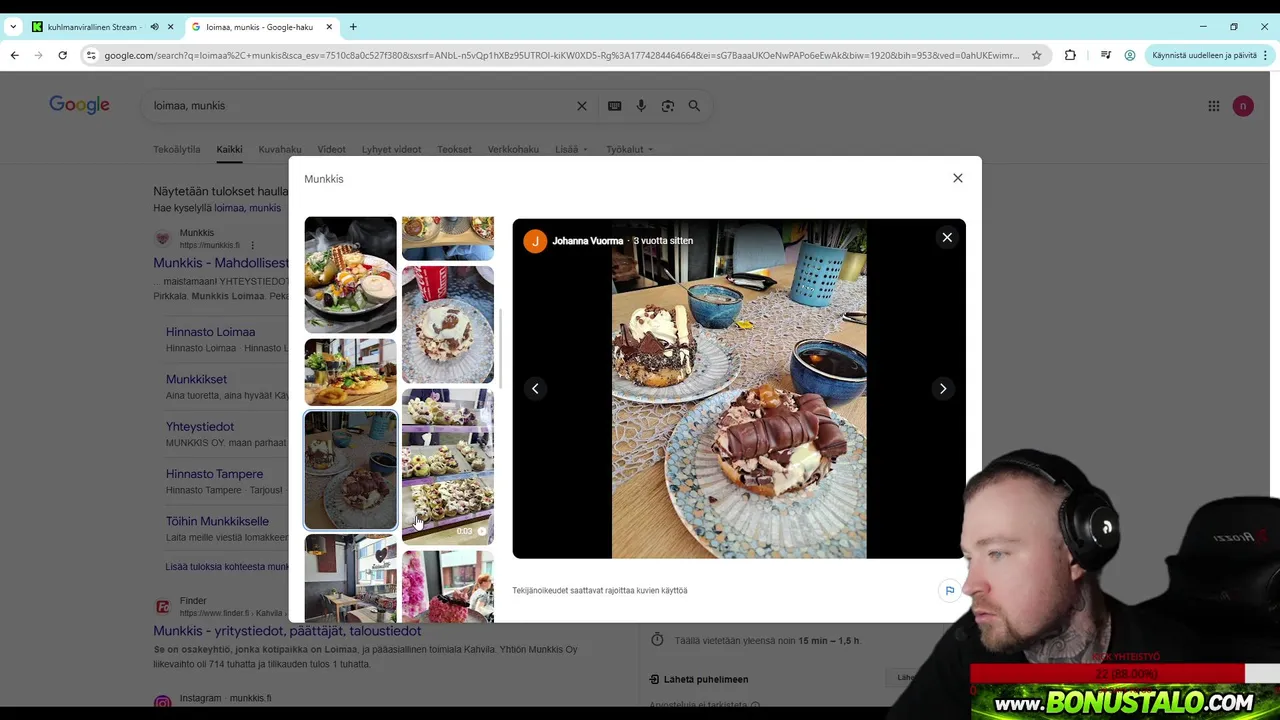Select the Teokset search tab
This screenshot has height=720, width=1280.
point(454,149)
